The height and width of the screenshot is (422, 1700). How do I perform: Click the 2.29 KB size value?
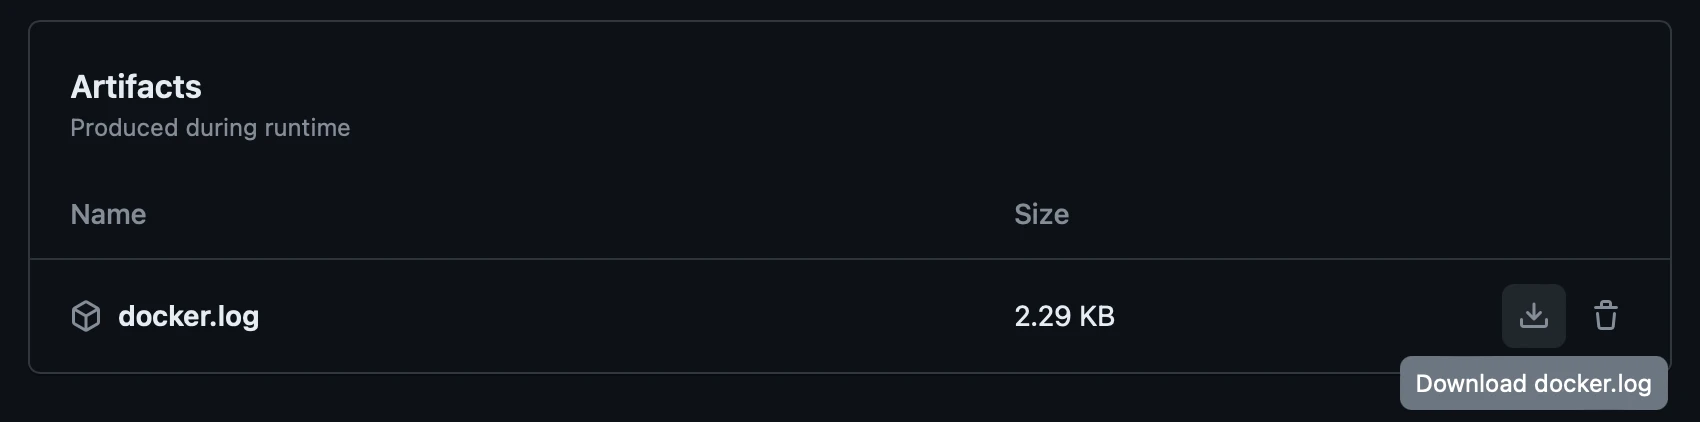coord(1064,316)
